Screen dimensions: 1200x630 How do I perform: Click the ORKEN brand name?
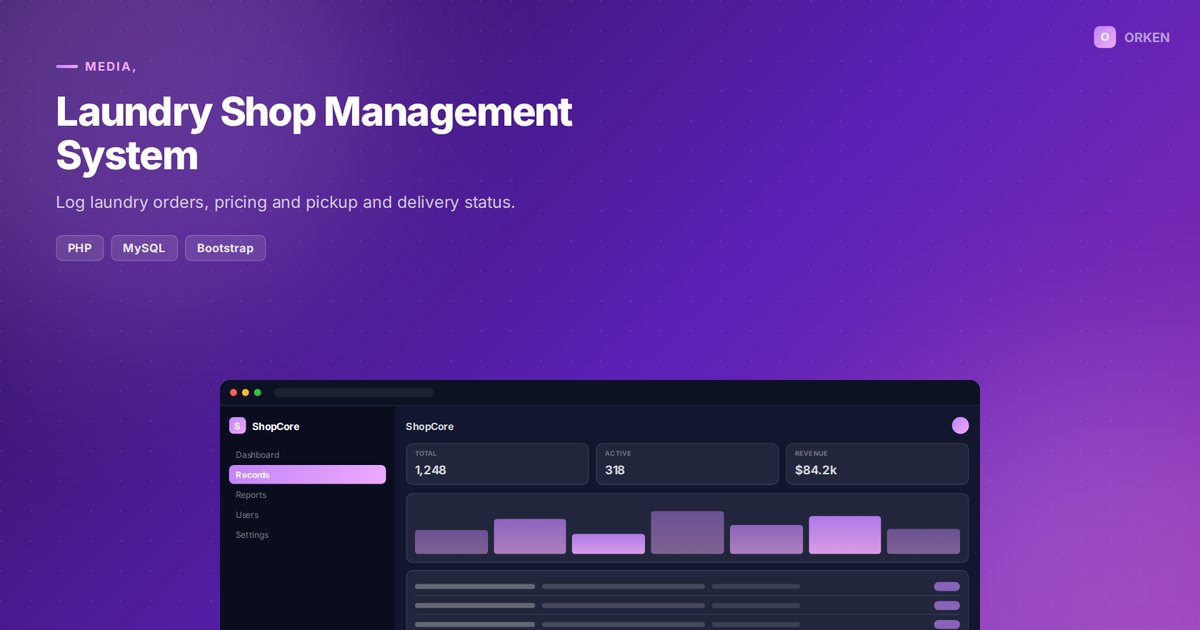1147,37
